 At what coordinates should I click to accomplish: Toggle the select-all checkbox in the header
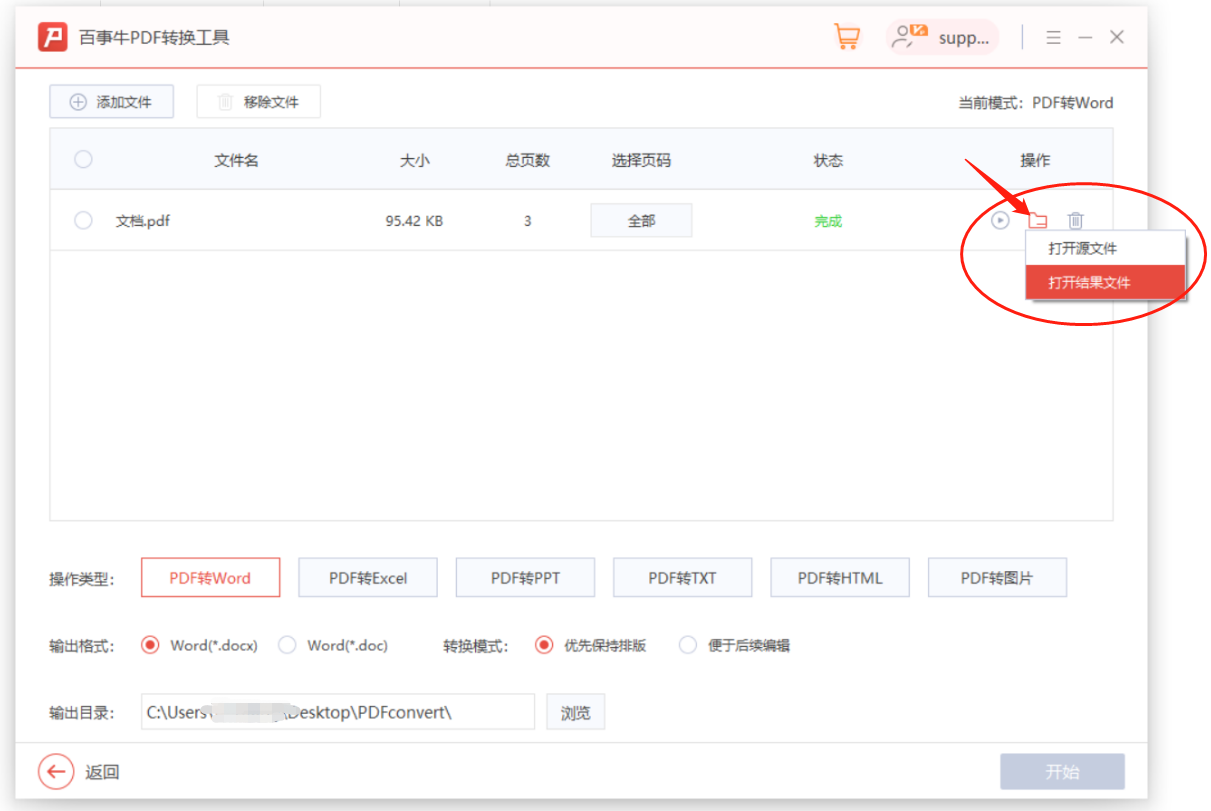click(x=83, y=159)
